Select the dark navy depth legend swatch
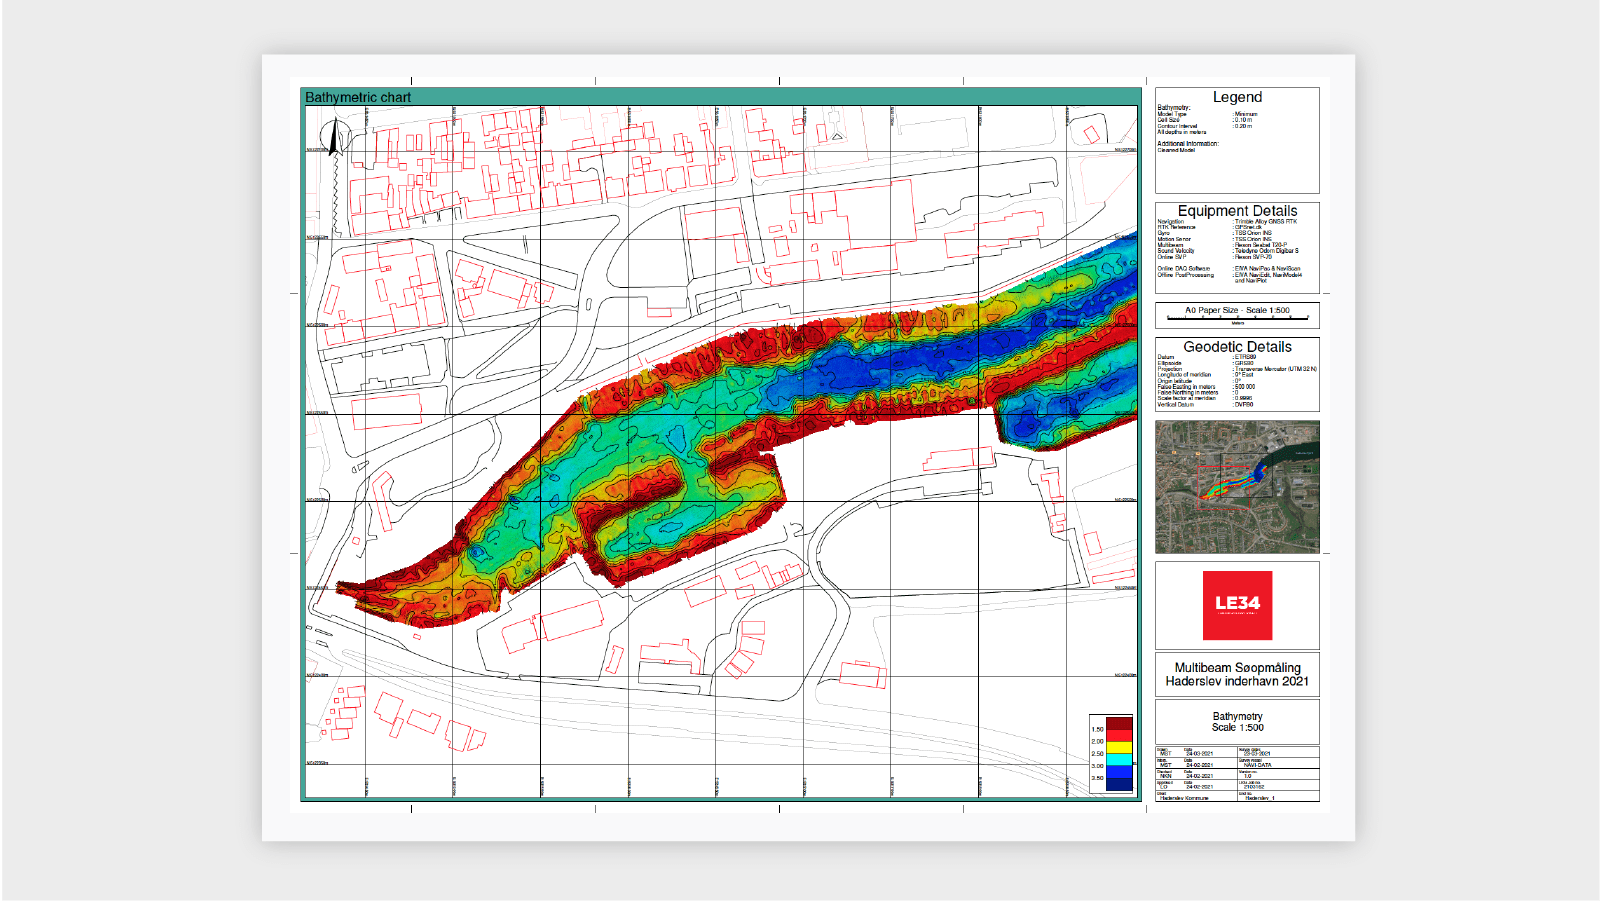Viewport: 1600px width, 901px height. pyautogui.click(x=1119, y=784)
